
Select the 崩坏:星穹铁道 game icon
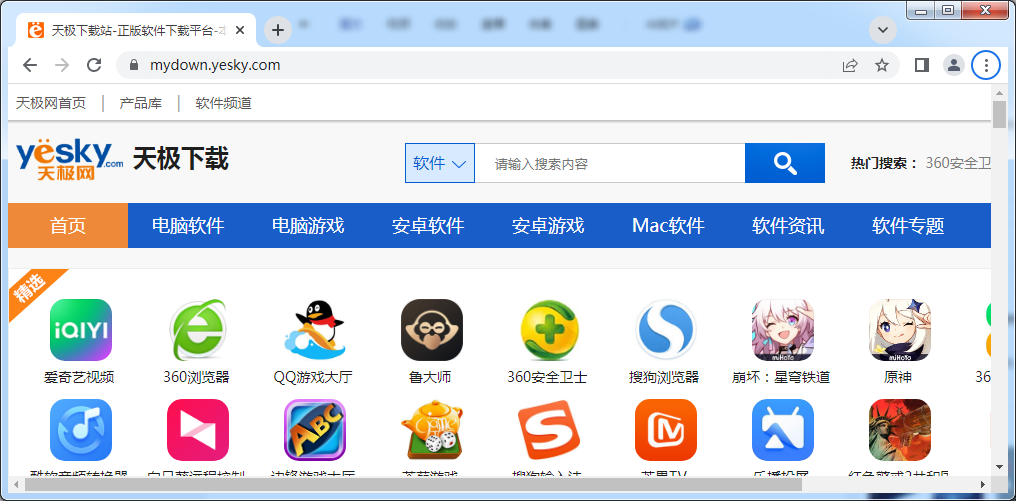[783, 330]
